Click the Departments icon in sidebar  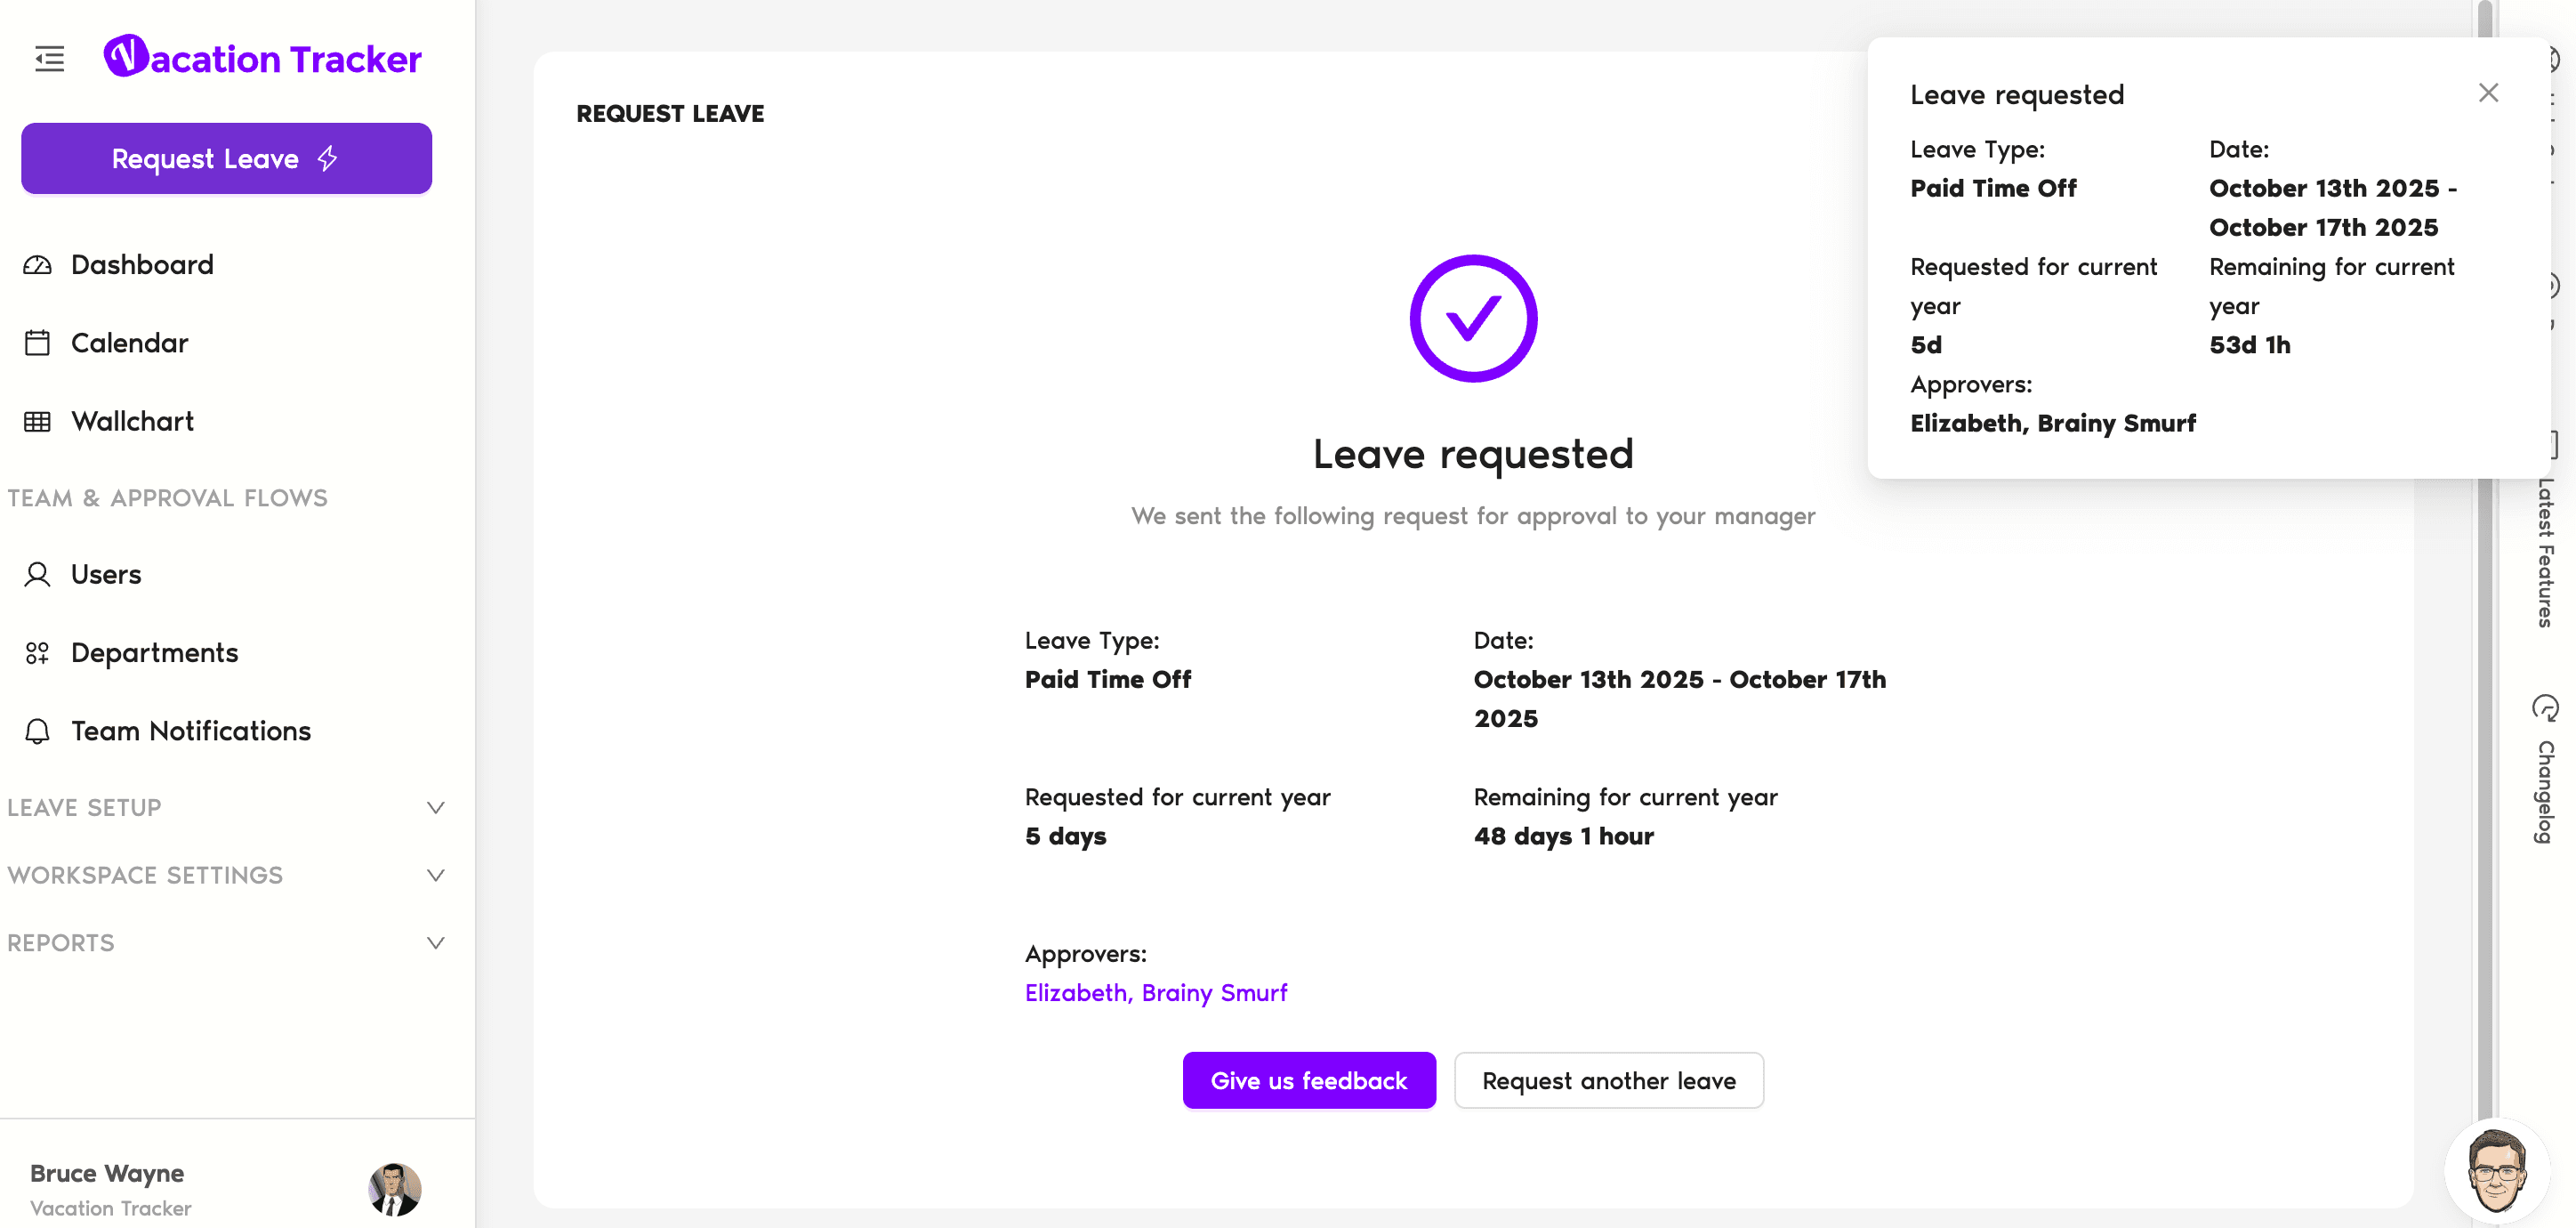(37, 653)
